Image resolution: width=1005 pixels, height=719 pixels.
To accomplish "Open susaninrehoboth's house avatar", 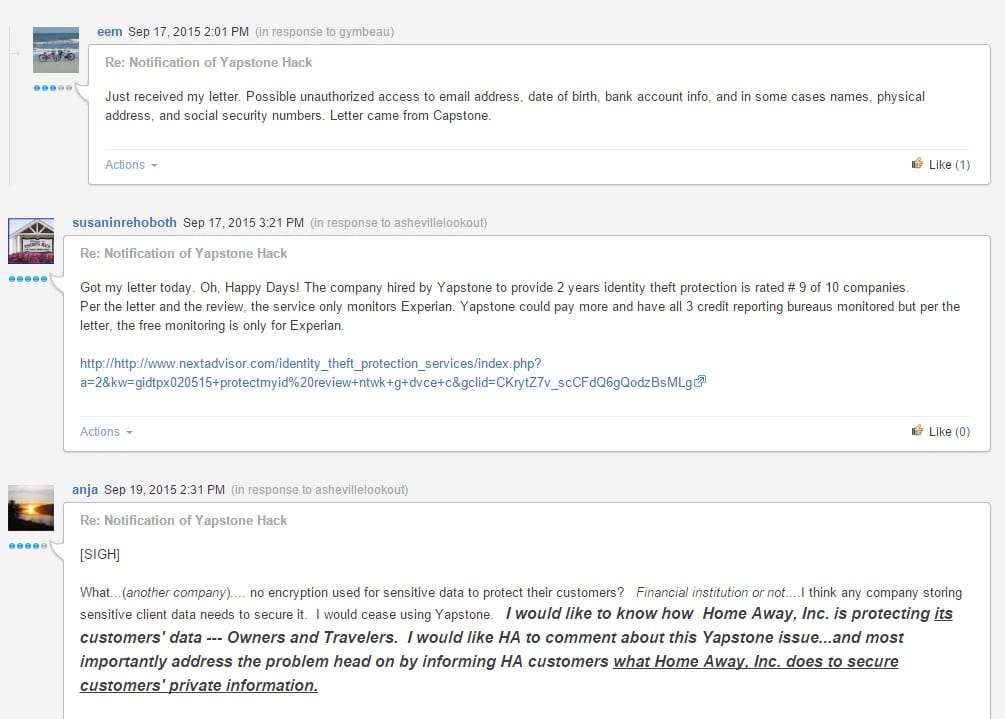I will (31, 241).
